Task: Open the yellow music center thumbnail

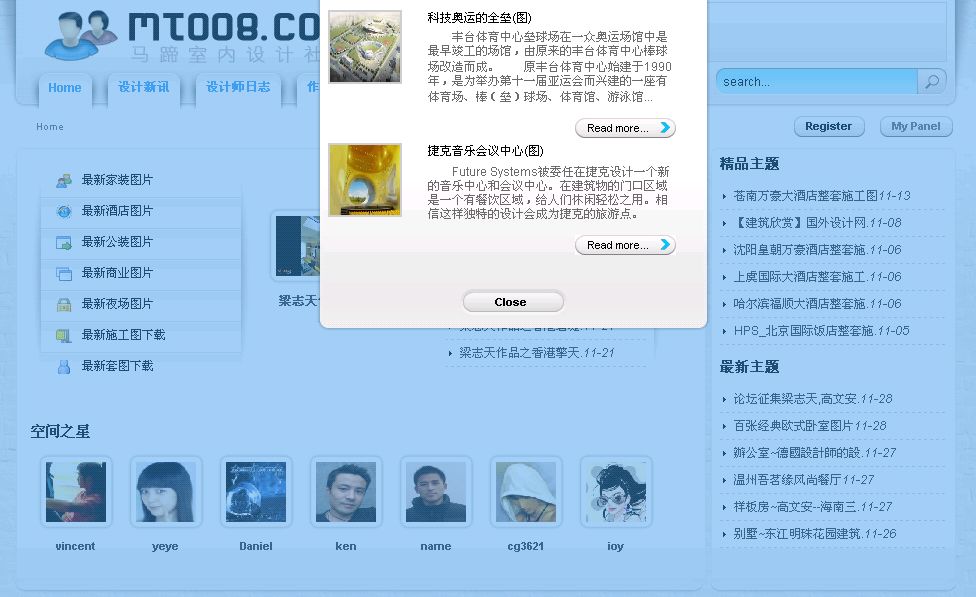Action: coord(365,180)
